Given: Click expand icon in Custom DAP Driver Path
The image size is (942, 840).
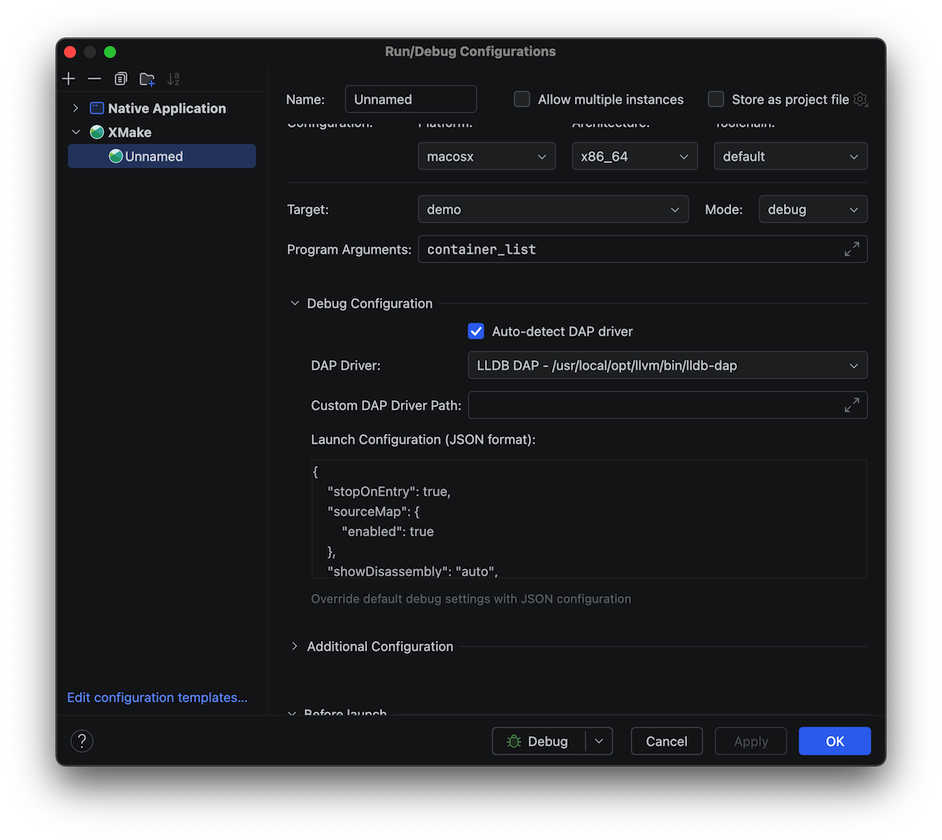Looking at the screenshot, I should tap(851, 405).
